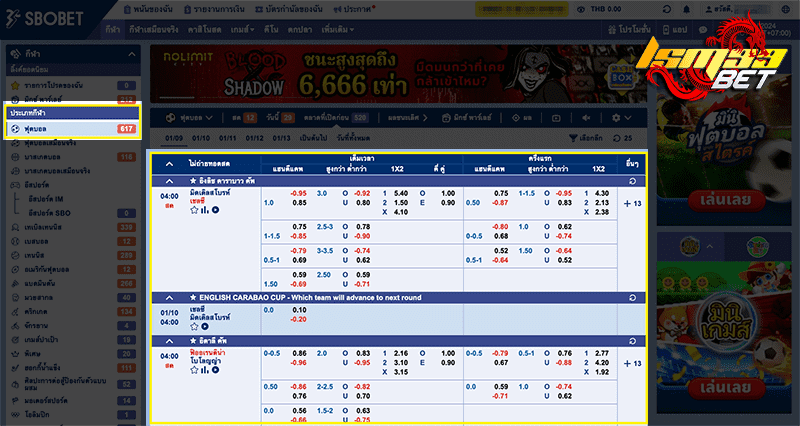Open the financial report (รายงานการเงิน) link
The image size is (800, 426).
click(x=214, y=9)
